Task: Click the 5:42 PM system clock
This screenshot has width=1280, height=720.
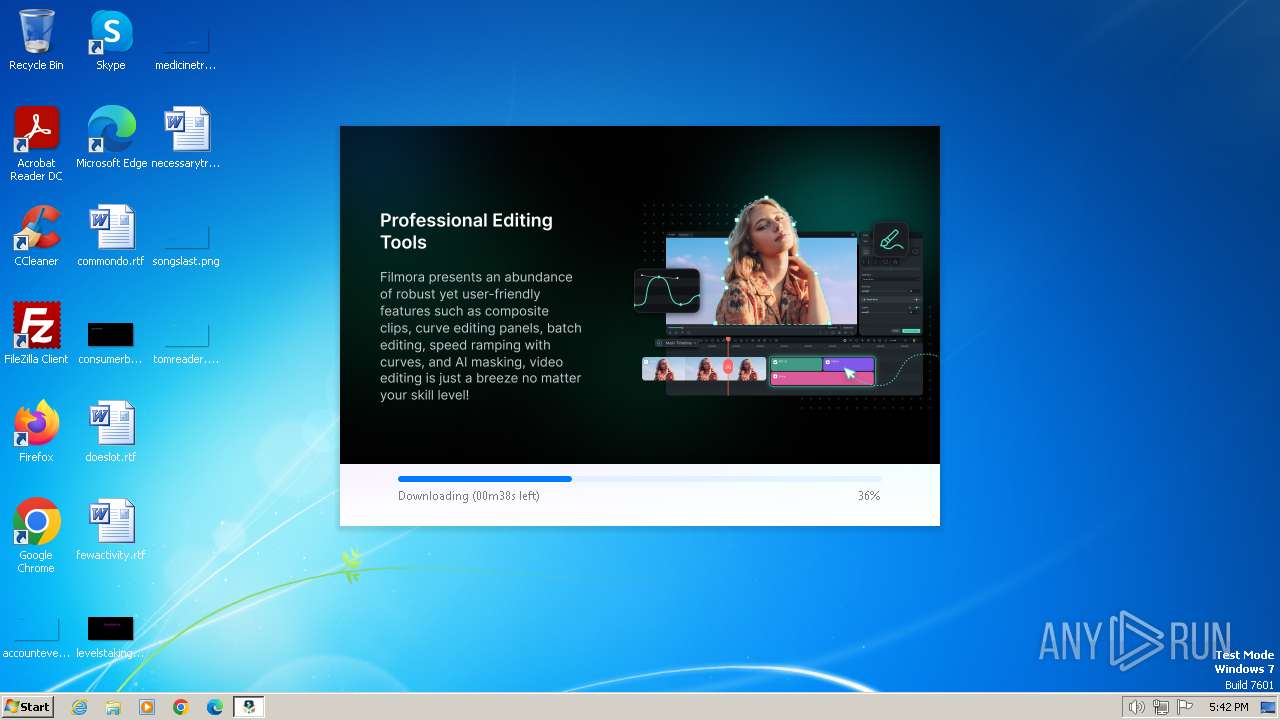Action: coord(1228,707)
